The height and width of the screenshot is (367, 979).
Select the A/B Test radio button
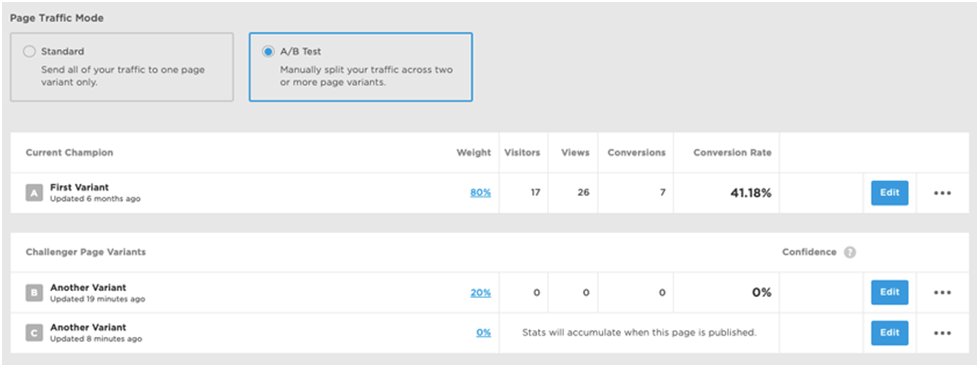click(268, 52)
